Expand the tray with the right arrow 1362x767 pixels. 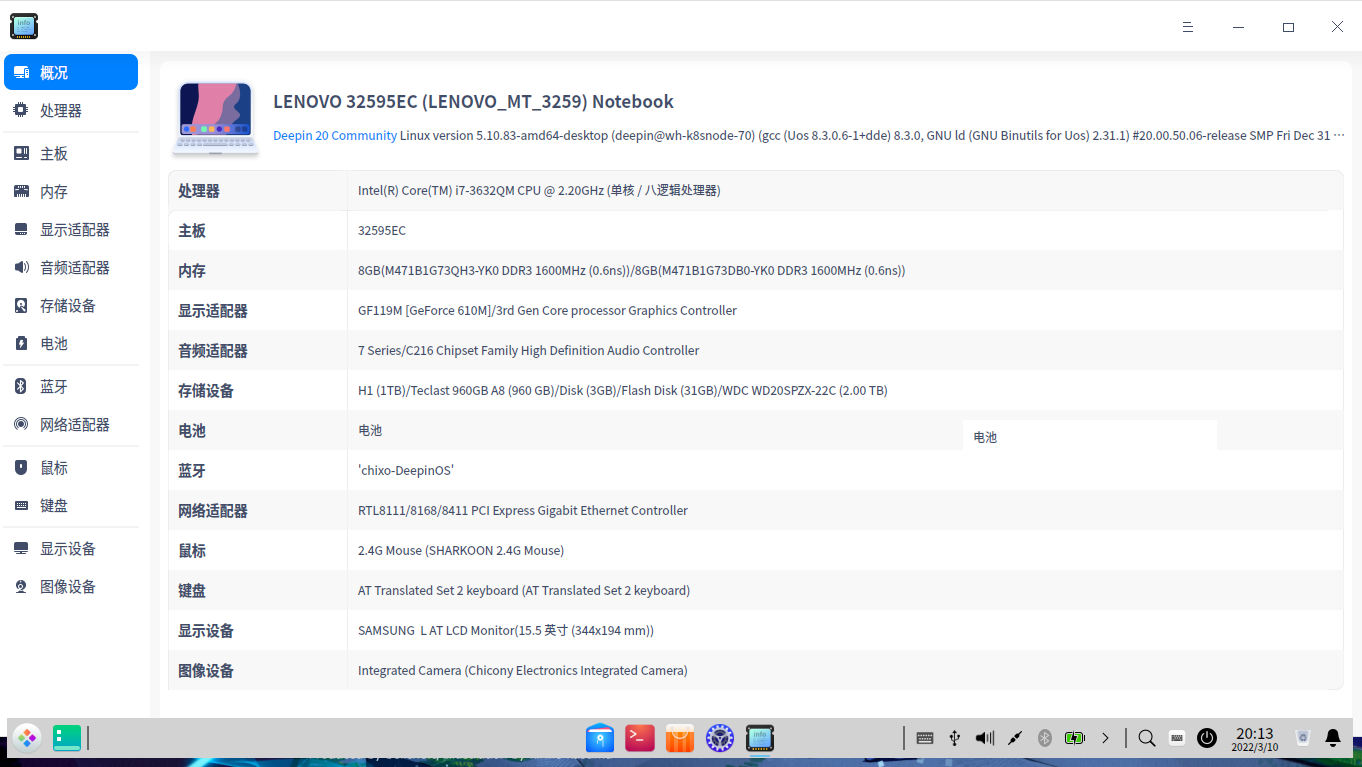[1105, 738]
